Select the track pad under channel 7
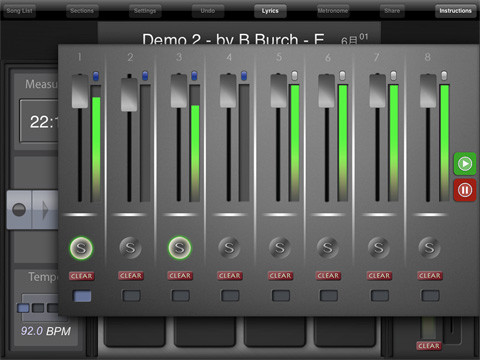Image resolution: width=480 pixels, height=360 pixels. 380,296
